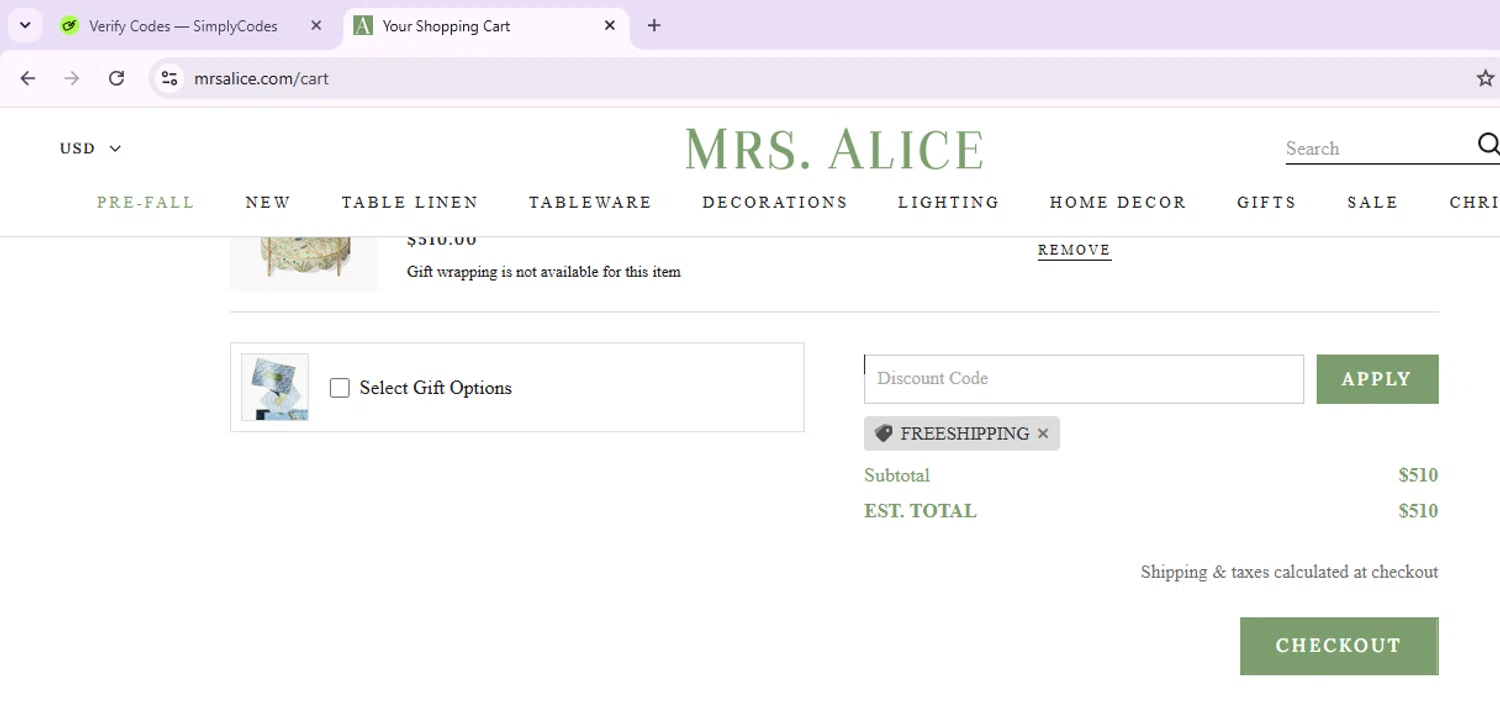The height and width of the screenshot is (708, 1500).
Task: Click the EST. TOTAL label
Action: coord(920,511)
